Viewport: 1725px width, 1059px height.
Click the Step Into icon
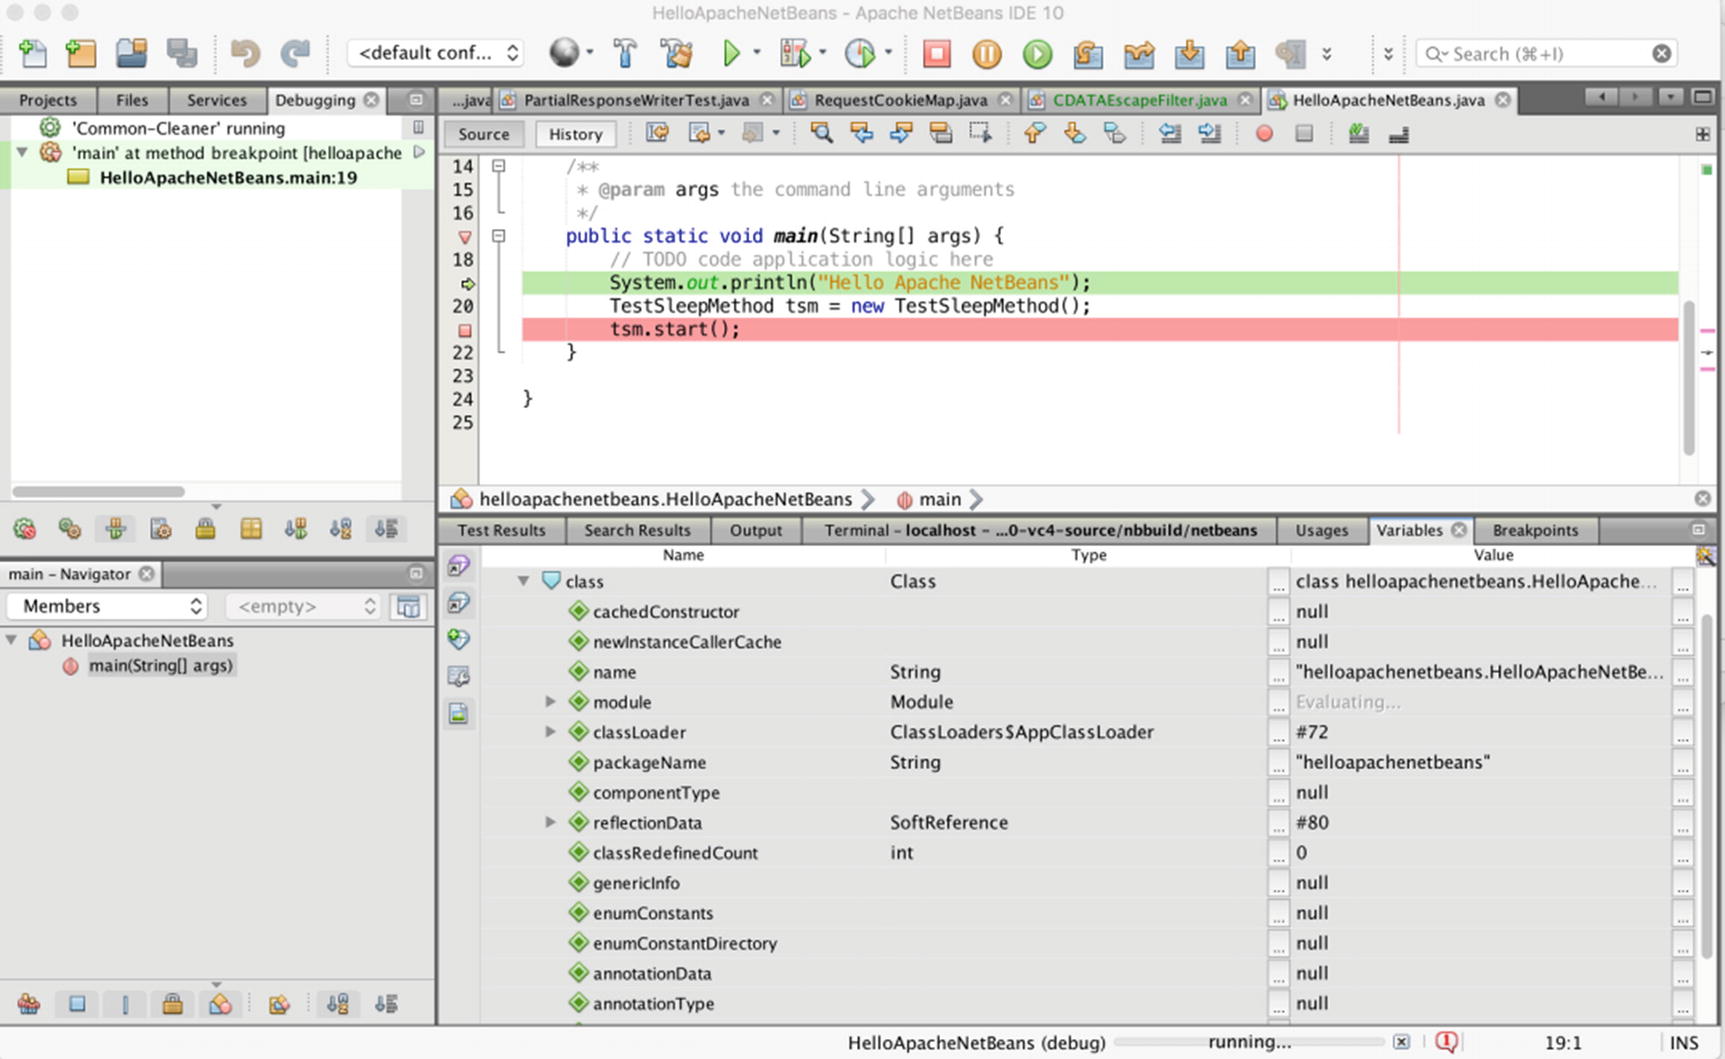tap(1189, 53)
